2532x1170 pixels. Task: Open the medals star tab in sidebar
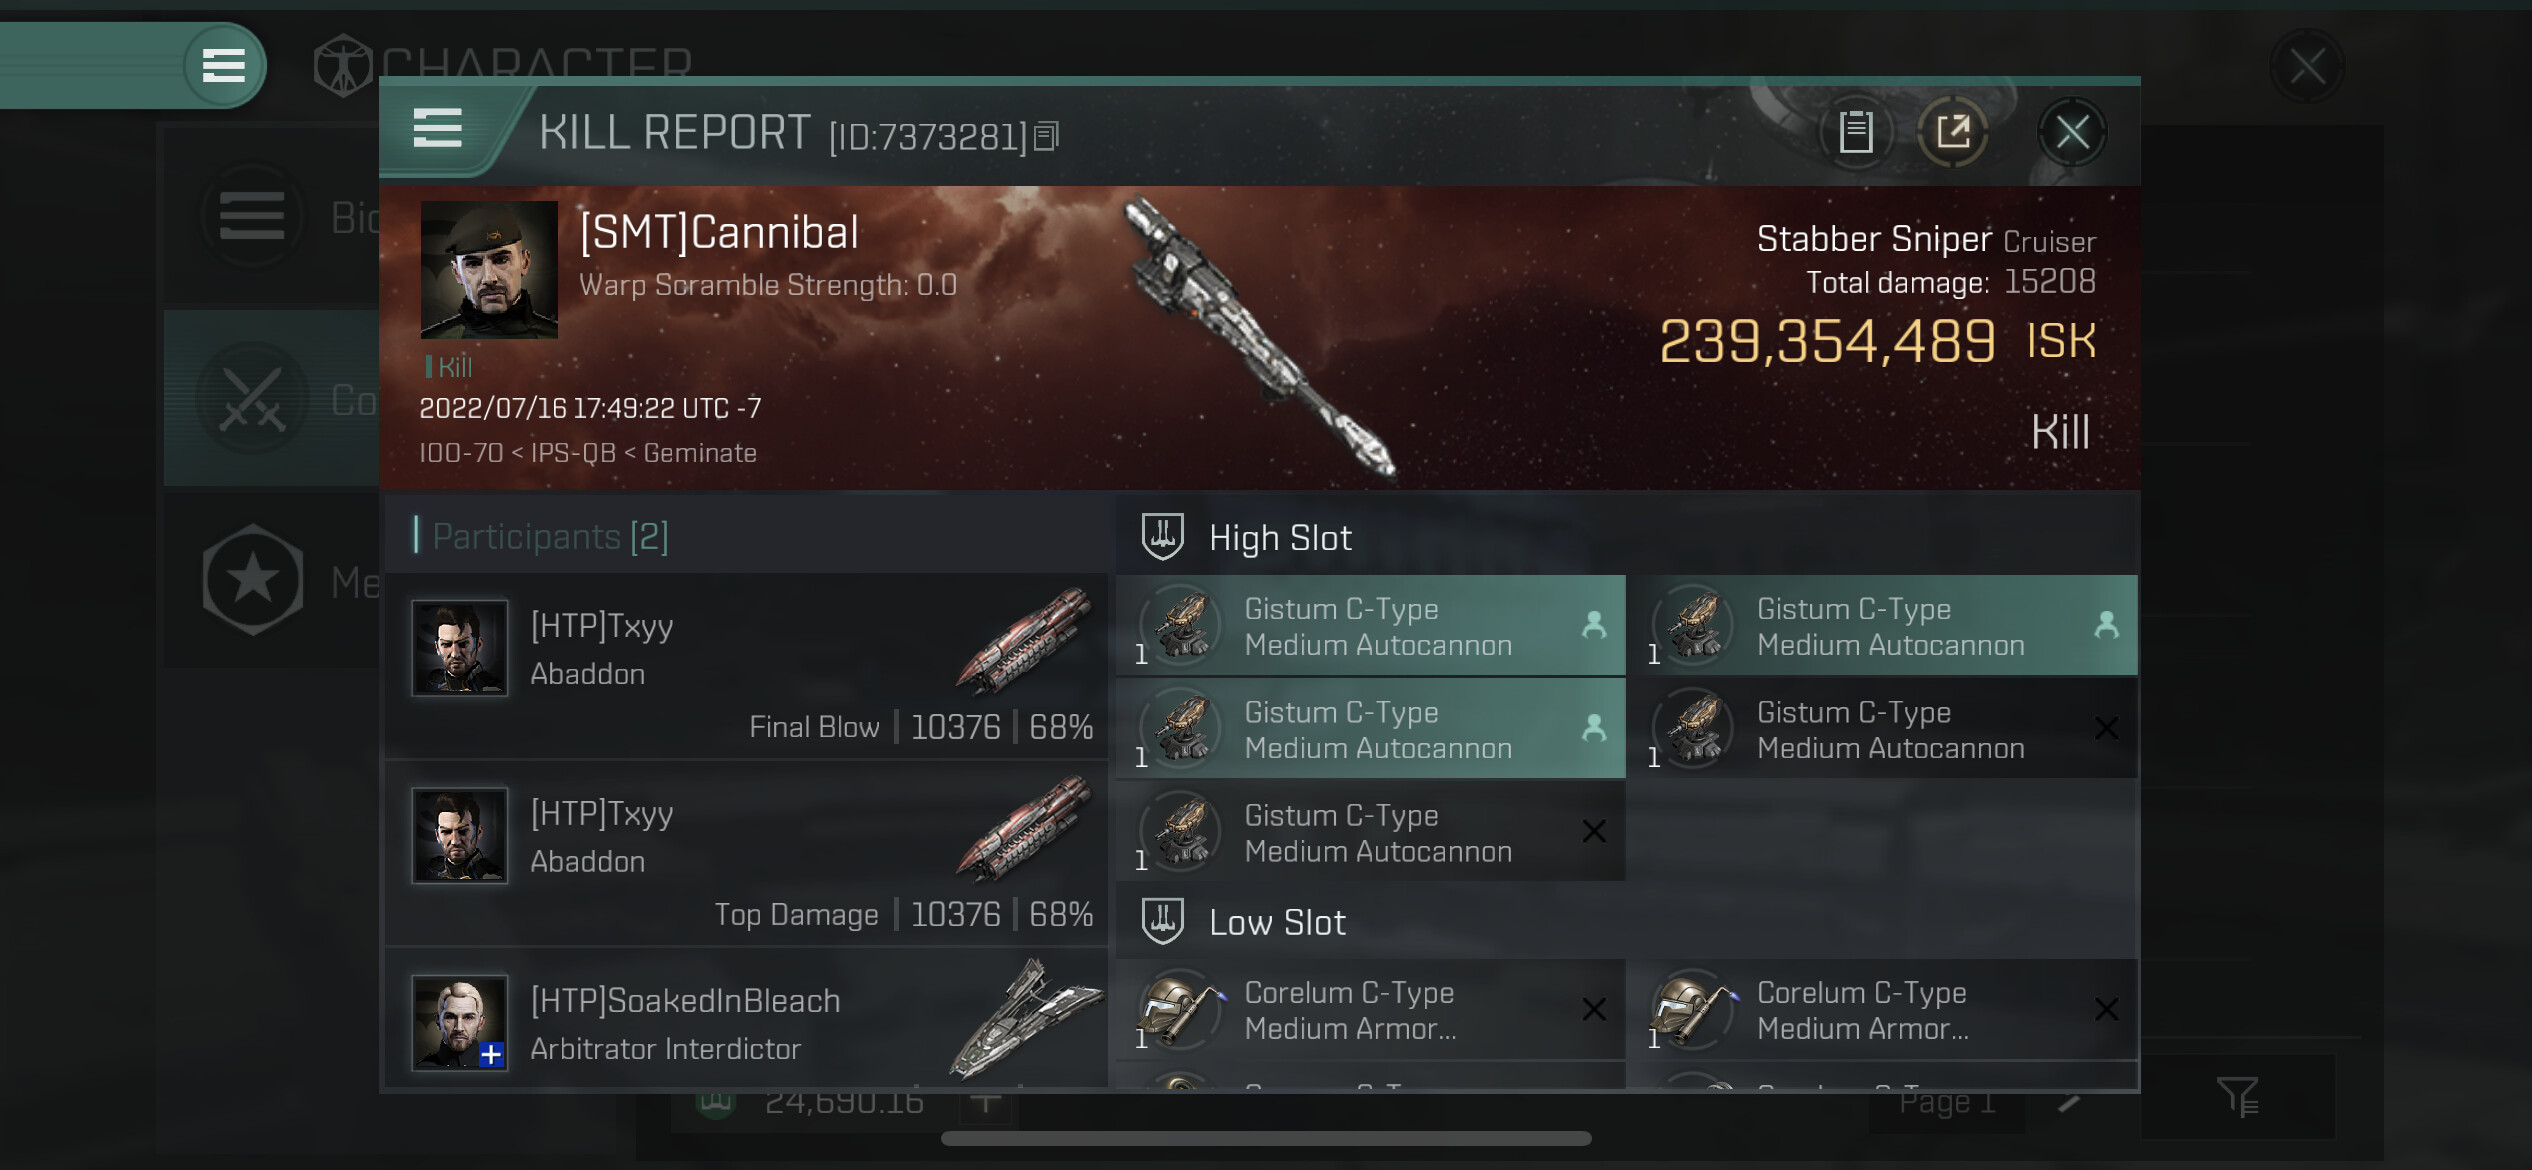point(253,580)
